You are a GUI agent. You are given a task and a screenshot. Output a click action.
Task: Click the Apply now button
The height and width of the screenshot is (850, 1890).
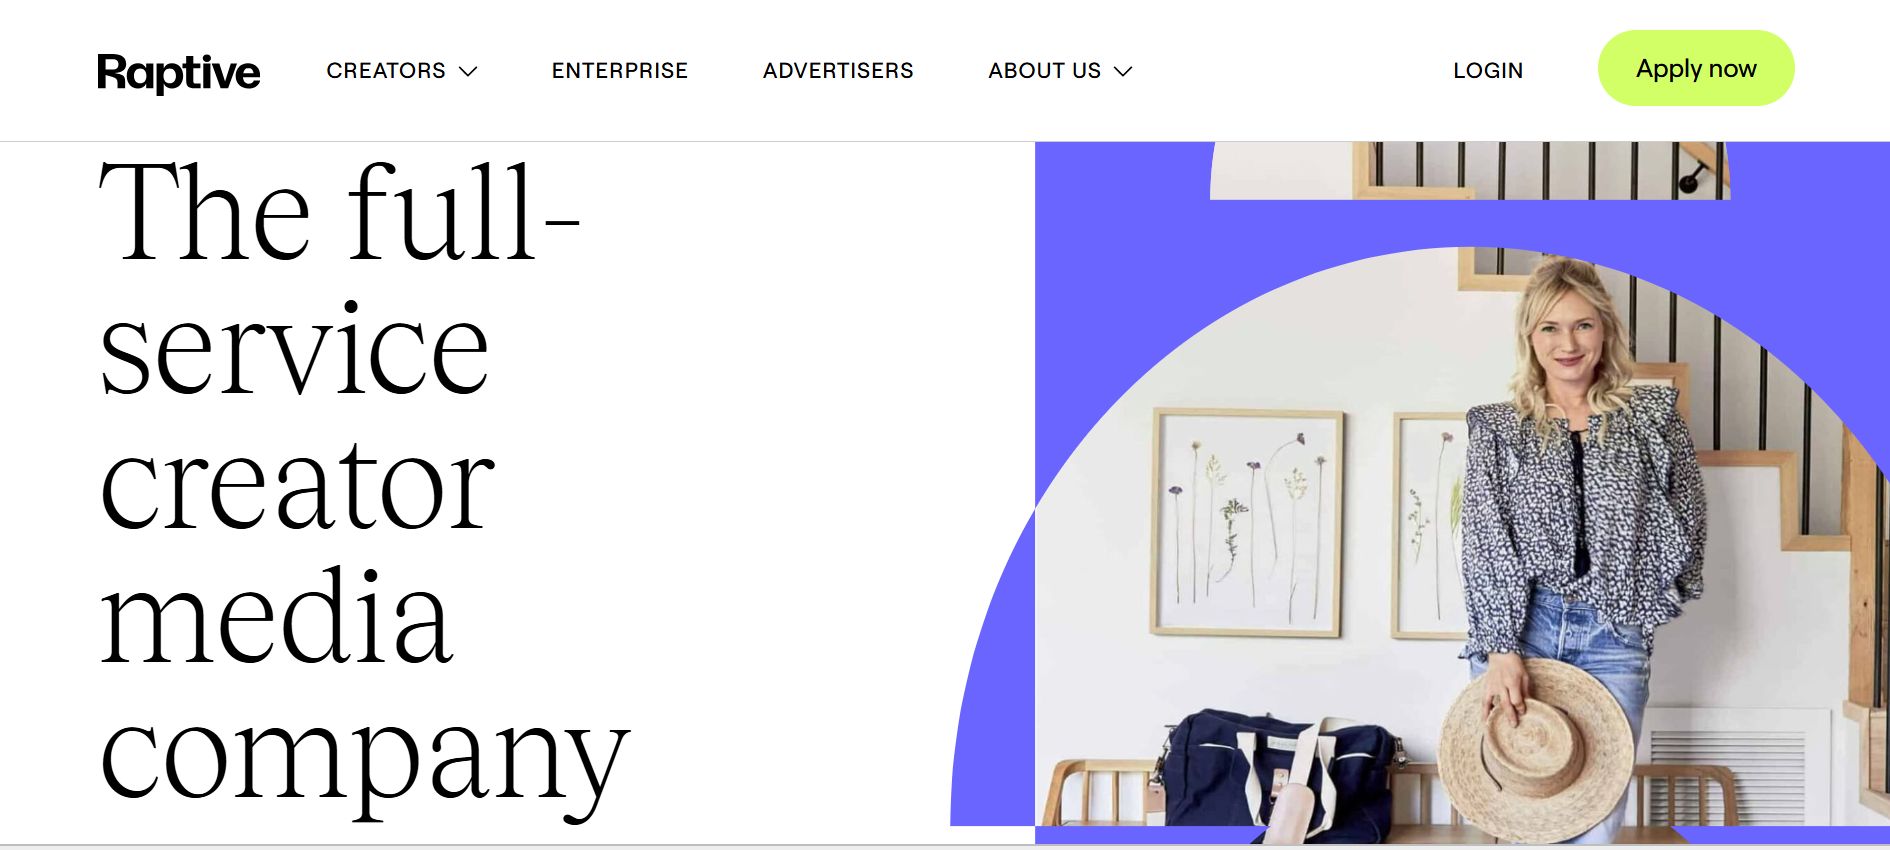pyautogui.click(x=1696, y=68)
